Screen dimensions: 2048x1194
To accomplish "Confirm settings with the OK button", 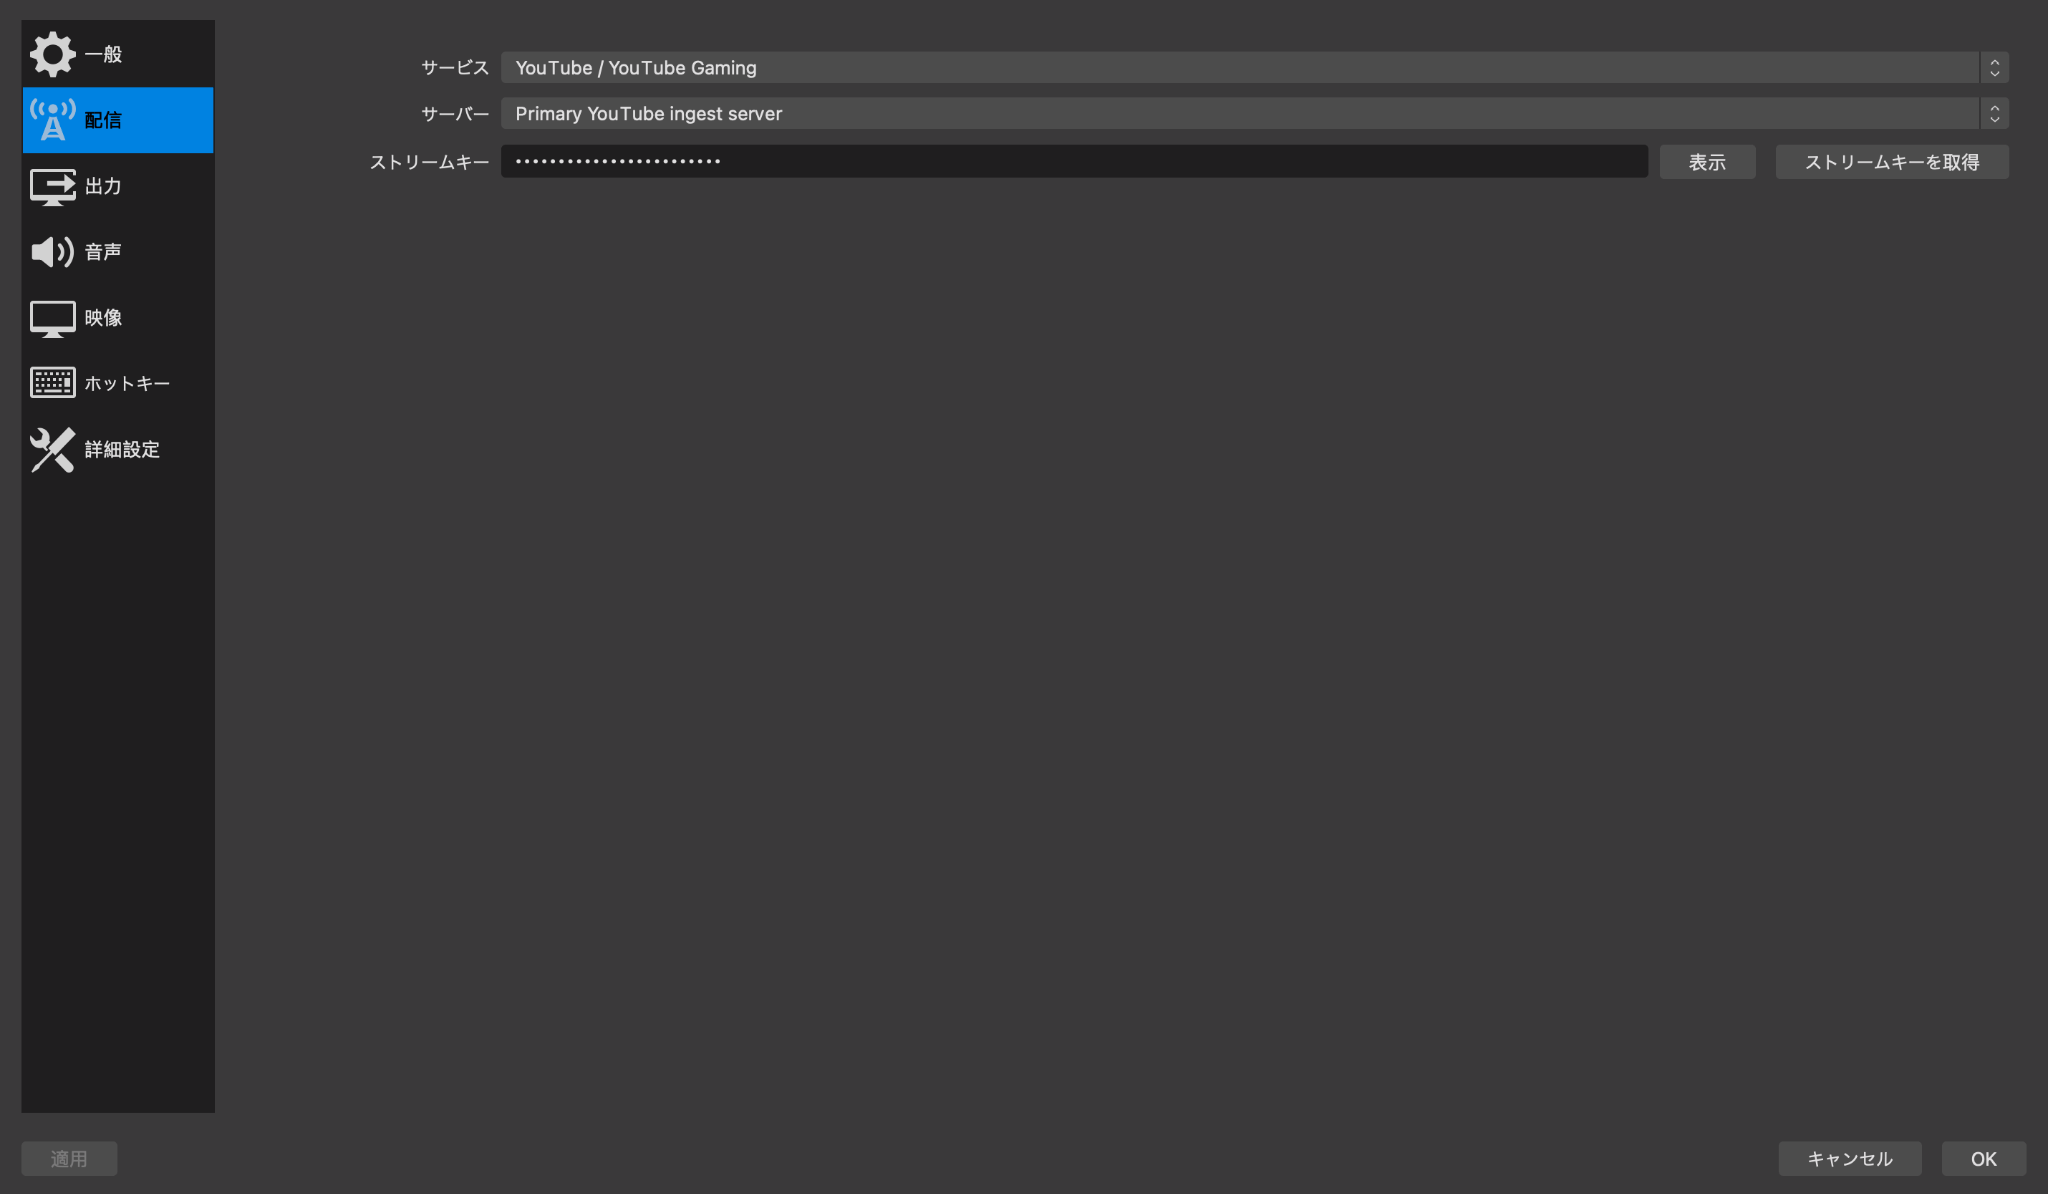I will (1984, 1159).
